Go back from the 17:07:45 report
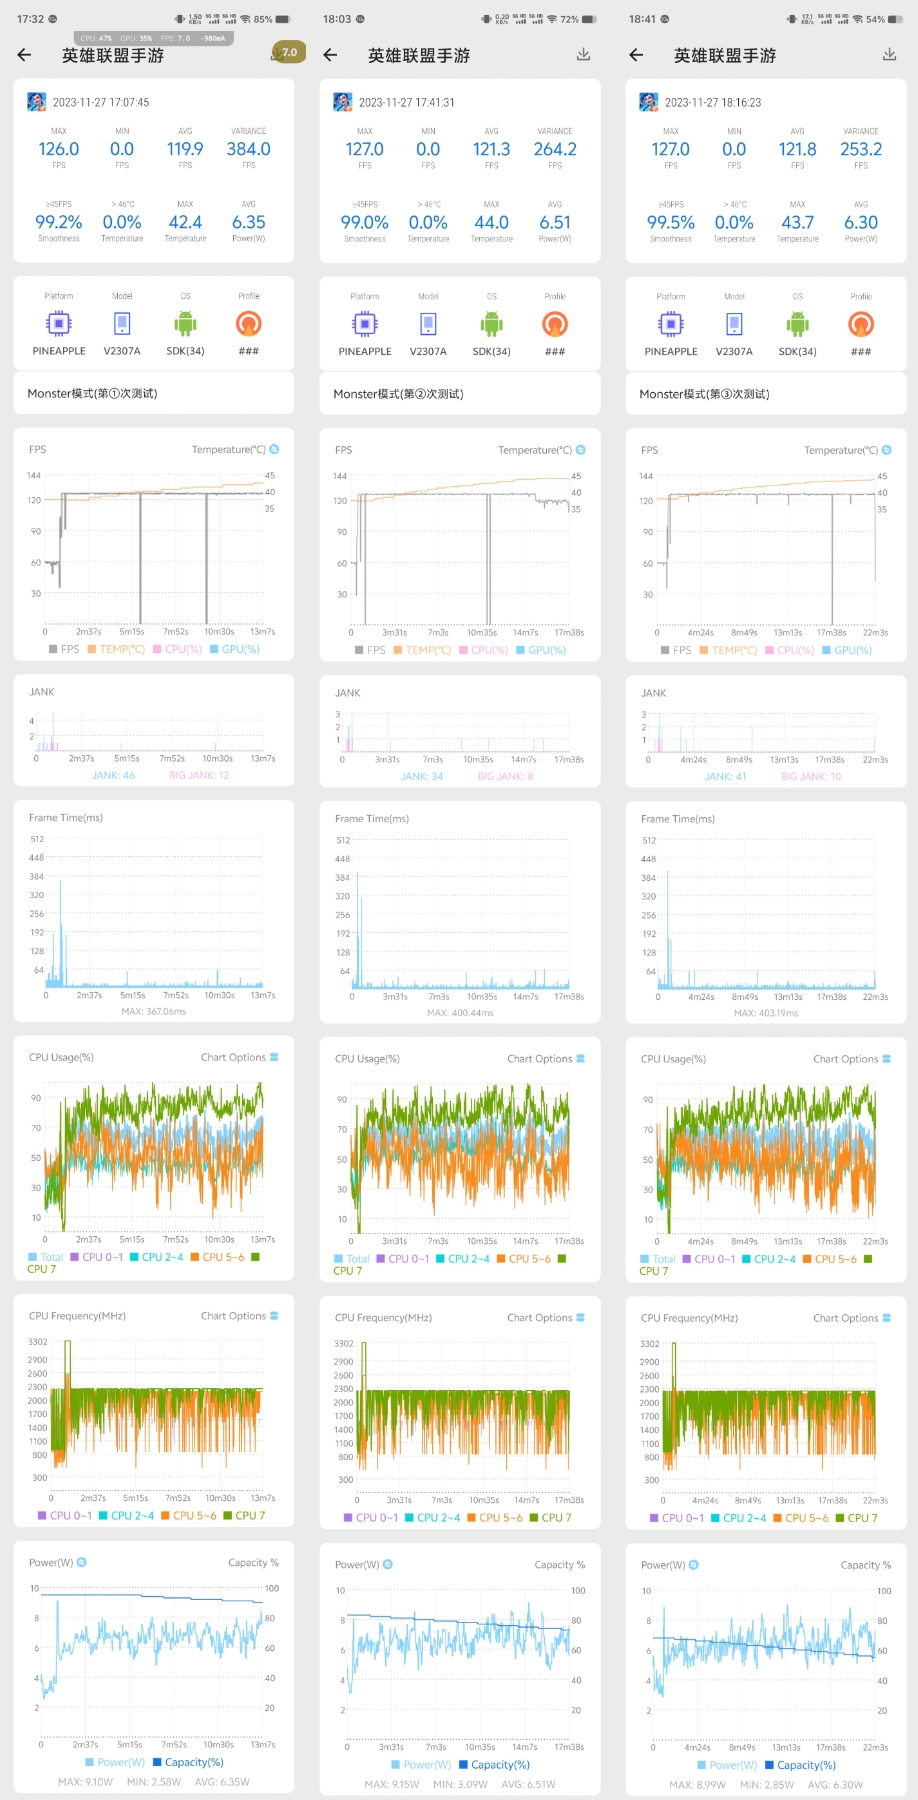Screen dimensions: 918x1800 click(x=25, y=55)
